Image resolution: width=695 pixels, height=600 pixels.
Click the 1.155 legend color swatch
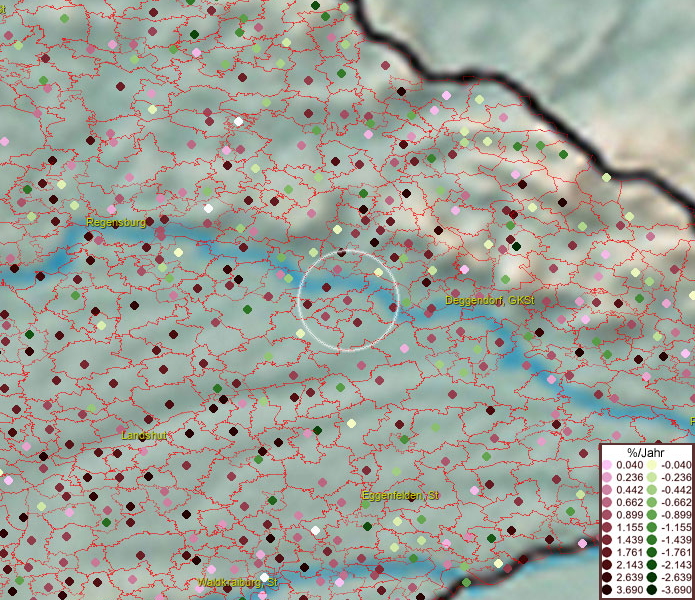pyautogui.click(x=607, y=527)
